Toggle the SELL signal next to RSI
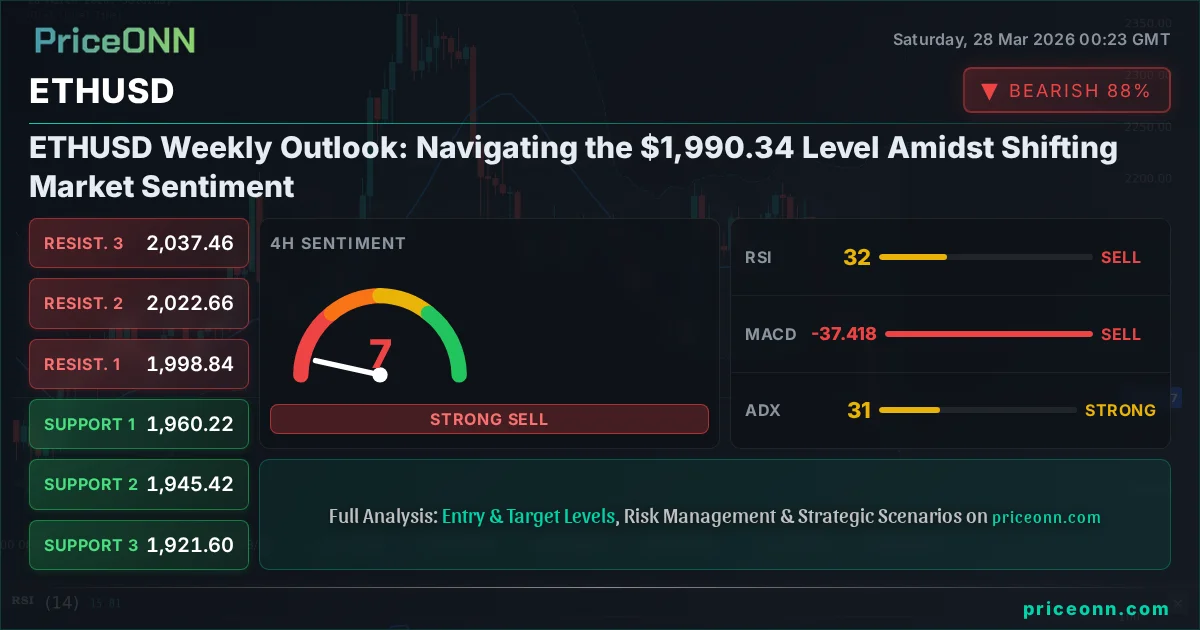Viewport: 1200px width, 630px height. click(1121, 257)
